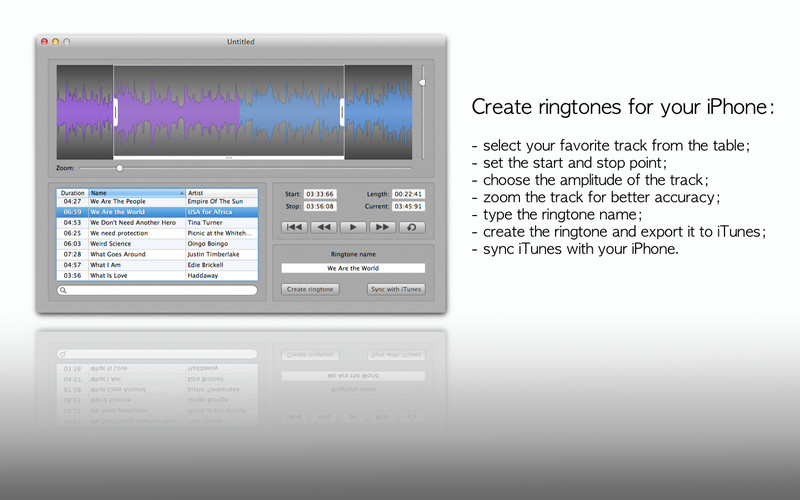Screen dimensions: 800x500
Task: Select the 'What Is Love' track
Action: [x=157, y=276]
